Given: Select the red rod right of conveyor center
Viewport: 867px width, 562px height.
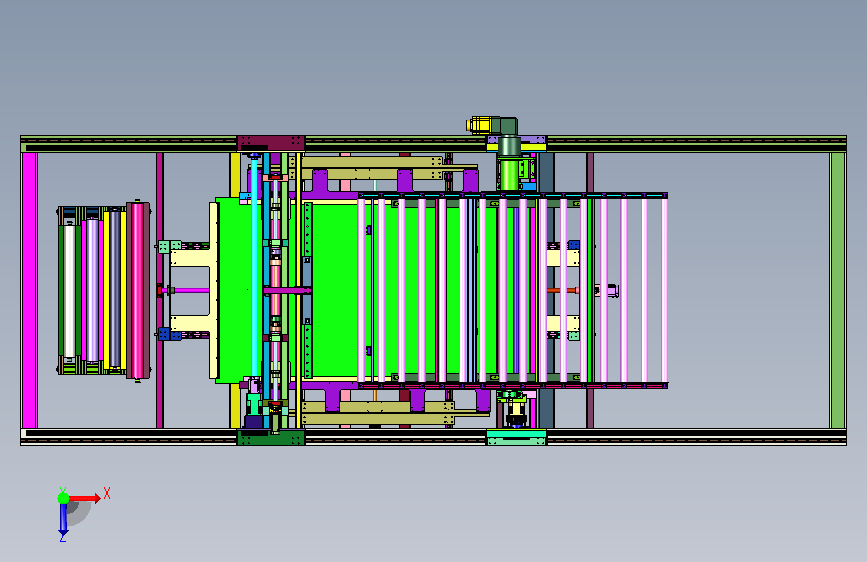Looking at the screenshot, I should point(562,290).
